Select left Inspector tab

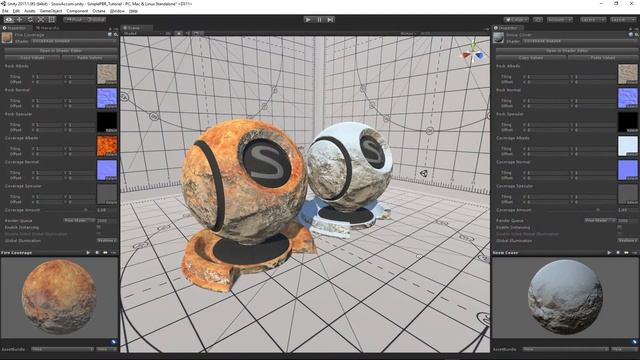pyautogui.click(x=16, y=28)
